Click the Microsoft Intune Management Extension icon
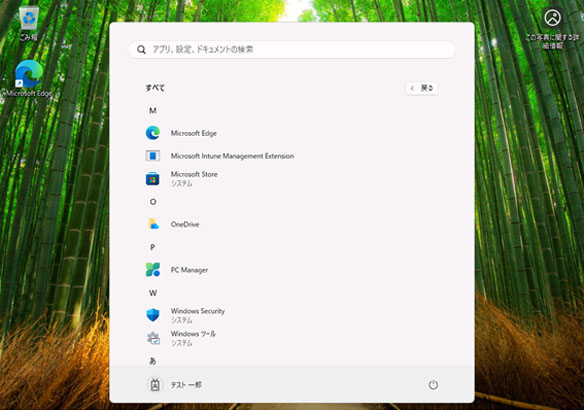The image size is (584, 410). (153, 156)
